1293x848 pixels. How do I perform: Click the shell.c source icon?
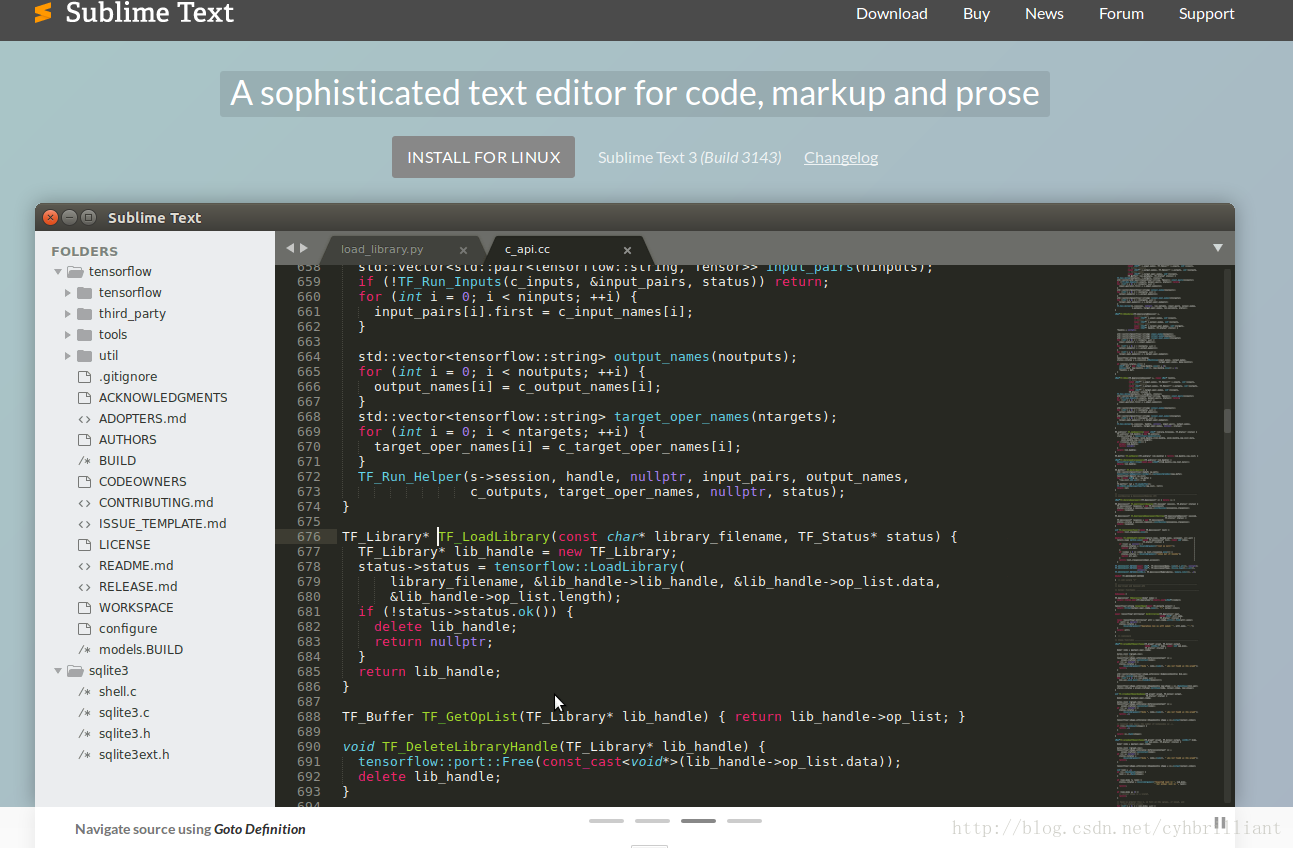point(84,692)
